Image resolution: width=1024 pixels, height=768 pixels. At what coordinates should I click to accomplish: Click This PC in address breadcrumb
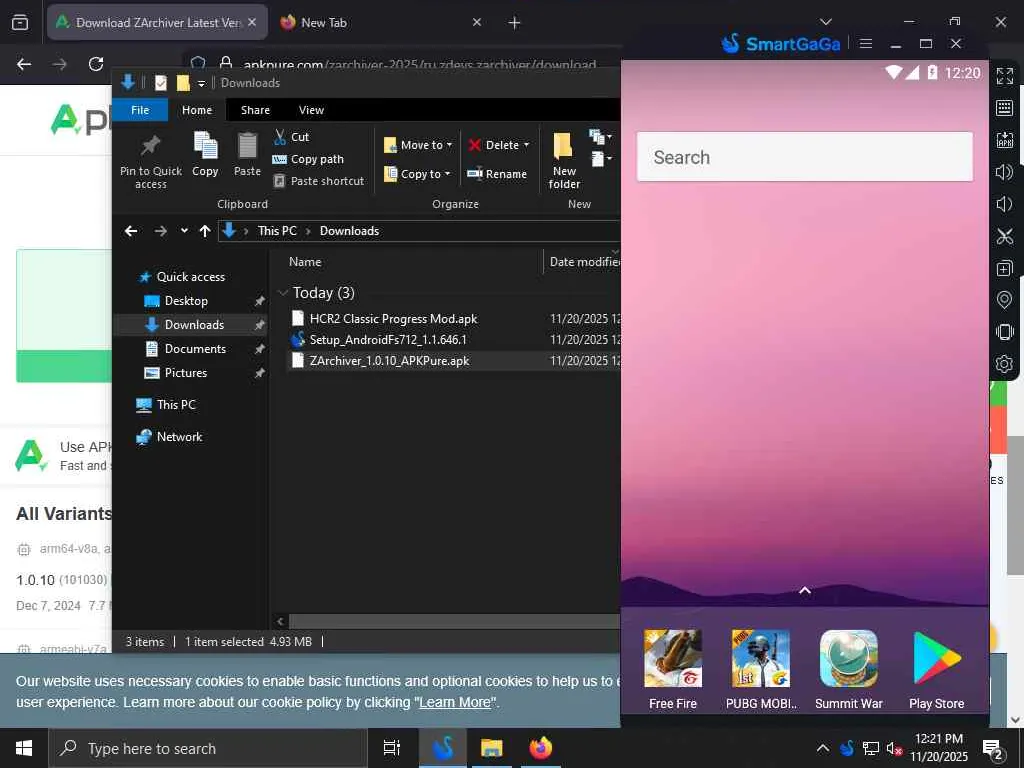point(277,231)
